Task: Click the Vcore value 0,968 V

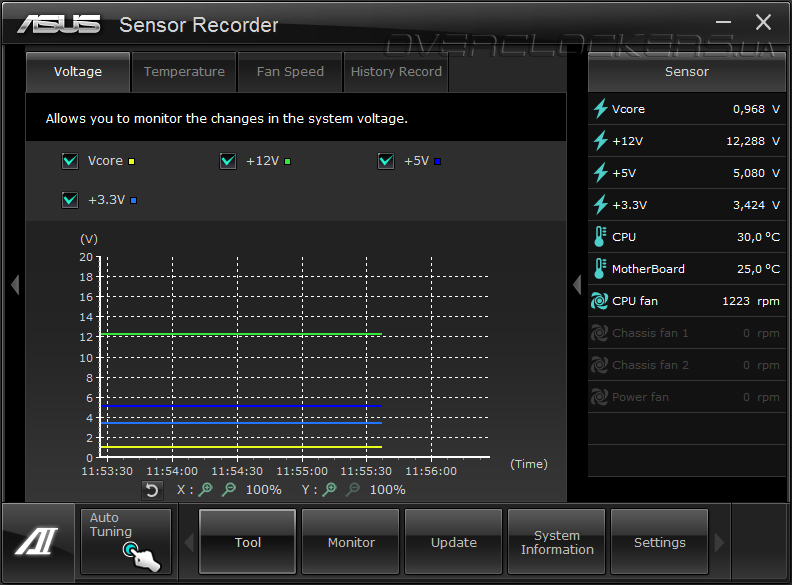Action: click(x=756, y=109)
